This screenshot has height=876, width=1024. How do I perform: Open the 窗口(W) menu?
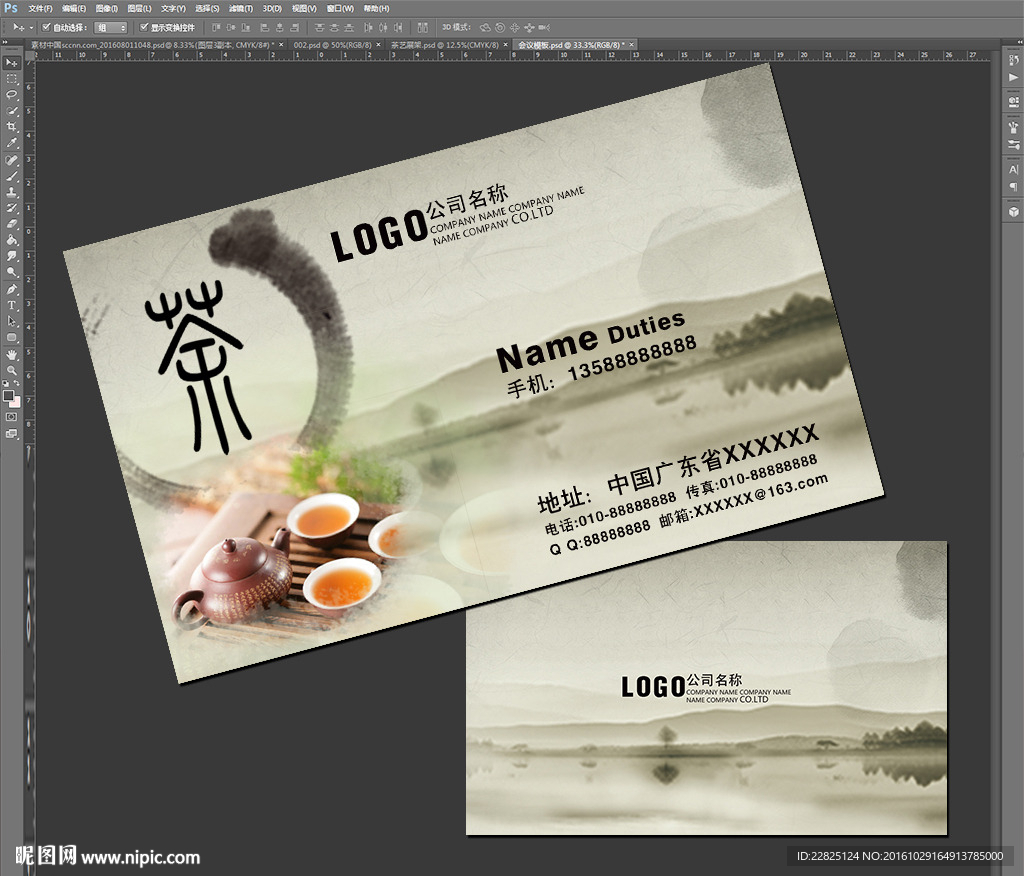pyautogui.click(x=340, y=8)
